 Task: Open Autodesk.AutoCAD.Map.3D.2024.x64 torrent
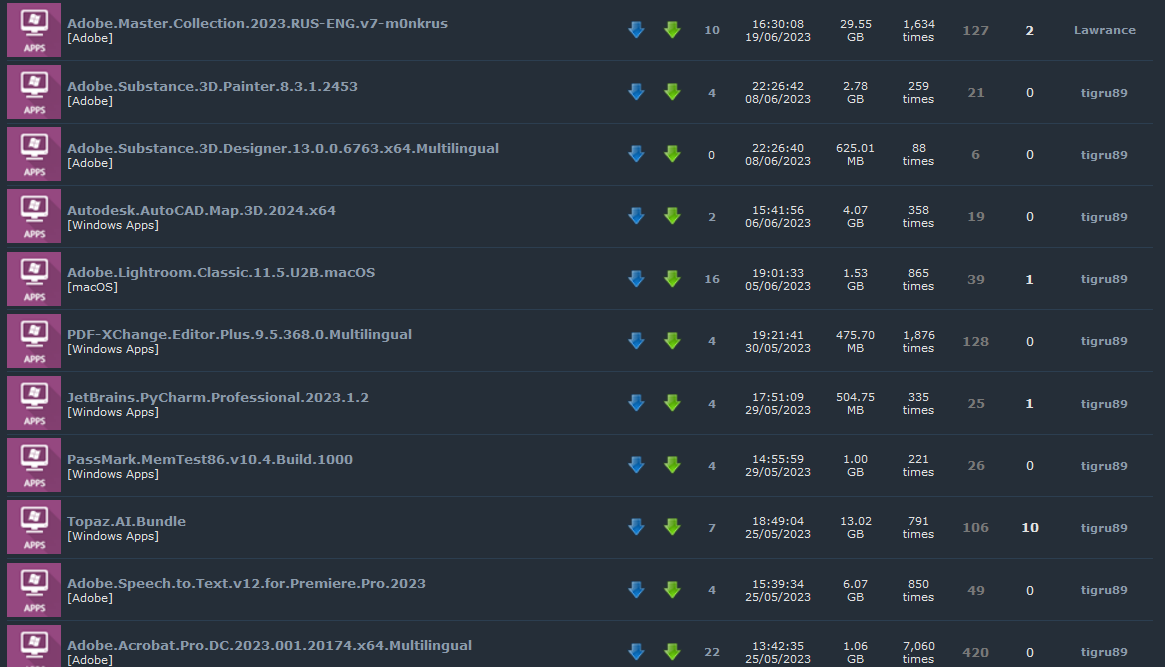pyautogui.click(x=201, y=210)
